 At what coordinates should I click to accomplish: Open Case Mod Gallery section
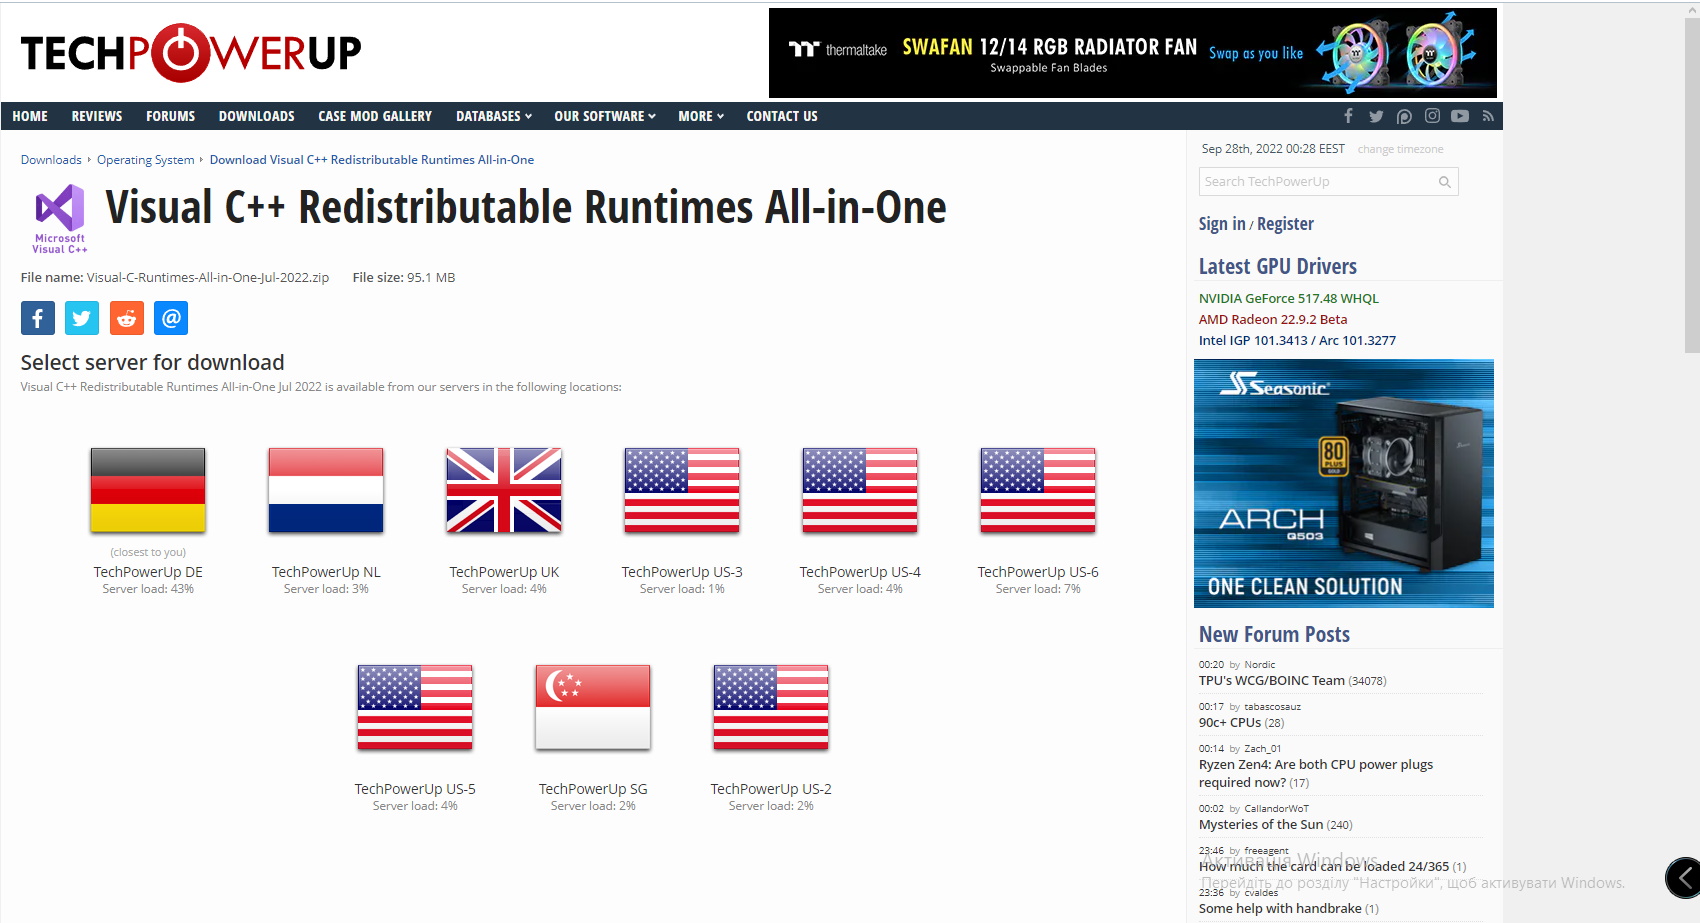click(x=375, y=116)
